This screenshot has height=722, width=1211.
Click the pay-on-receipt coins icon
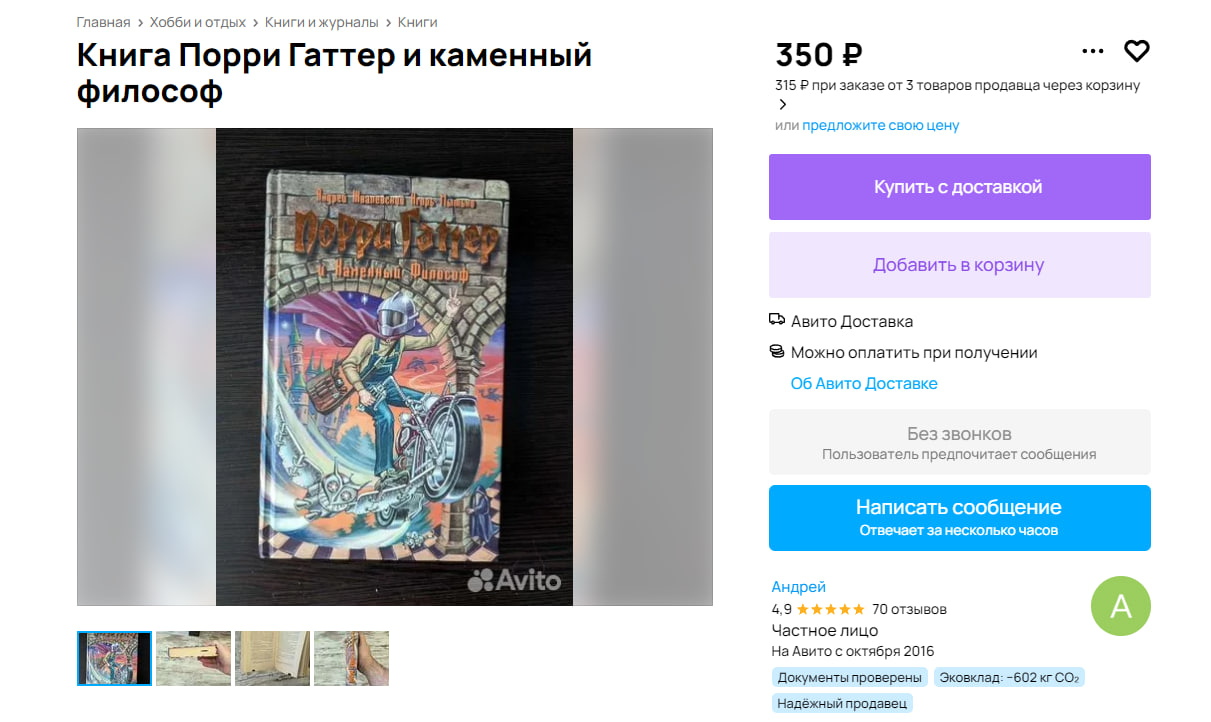pos(777,351)
